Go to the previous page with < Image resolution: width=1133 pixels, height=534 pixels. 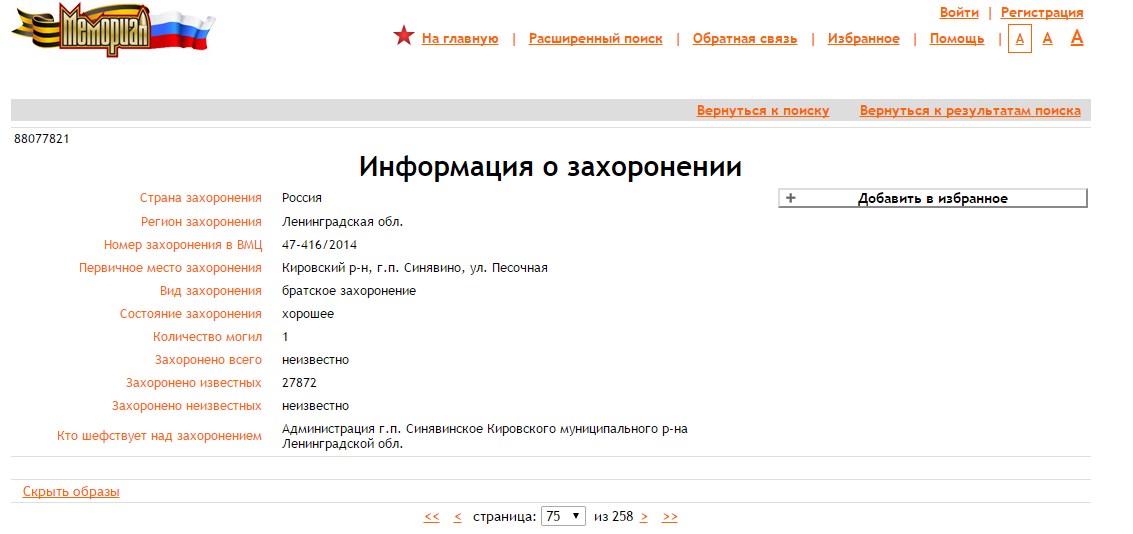(457, 517)
